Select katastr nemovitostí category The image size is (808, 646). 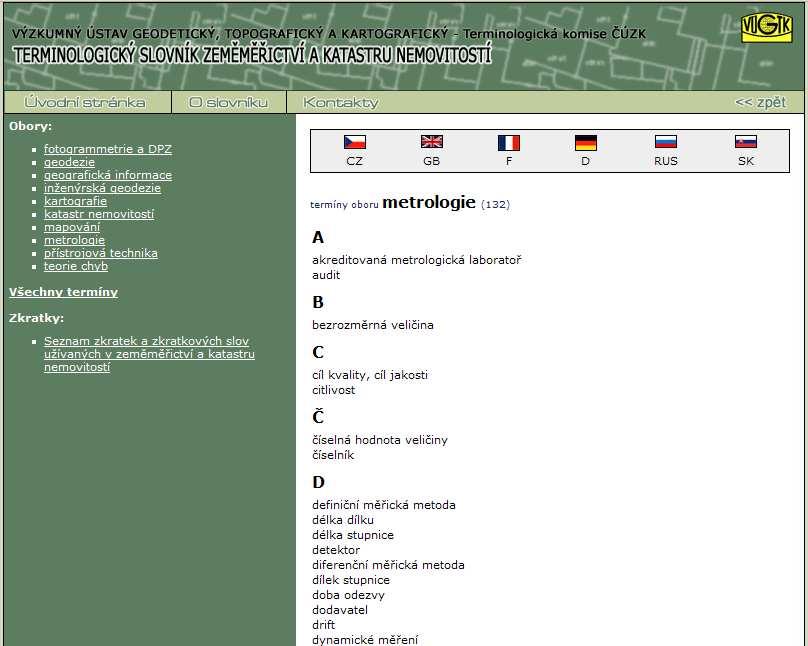click(99, 214)
